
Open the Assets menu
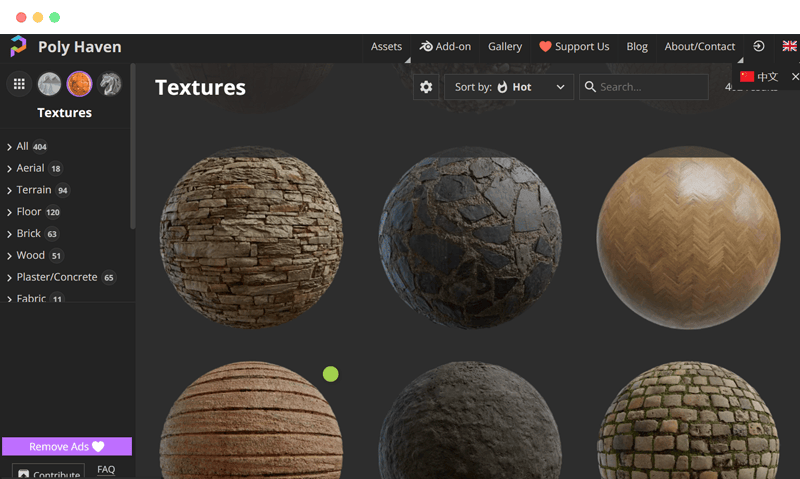tap(386, 46)
